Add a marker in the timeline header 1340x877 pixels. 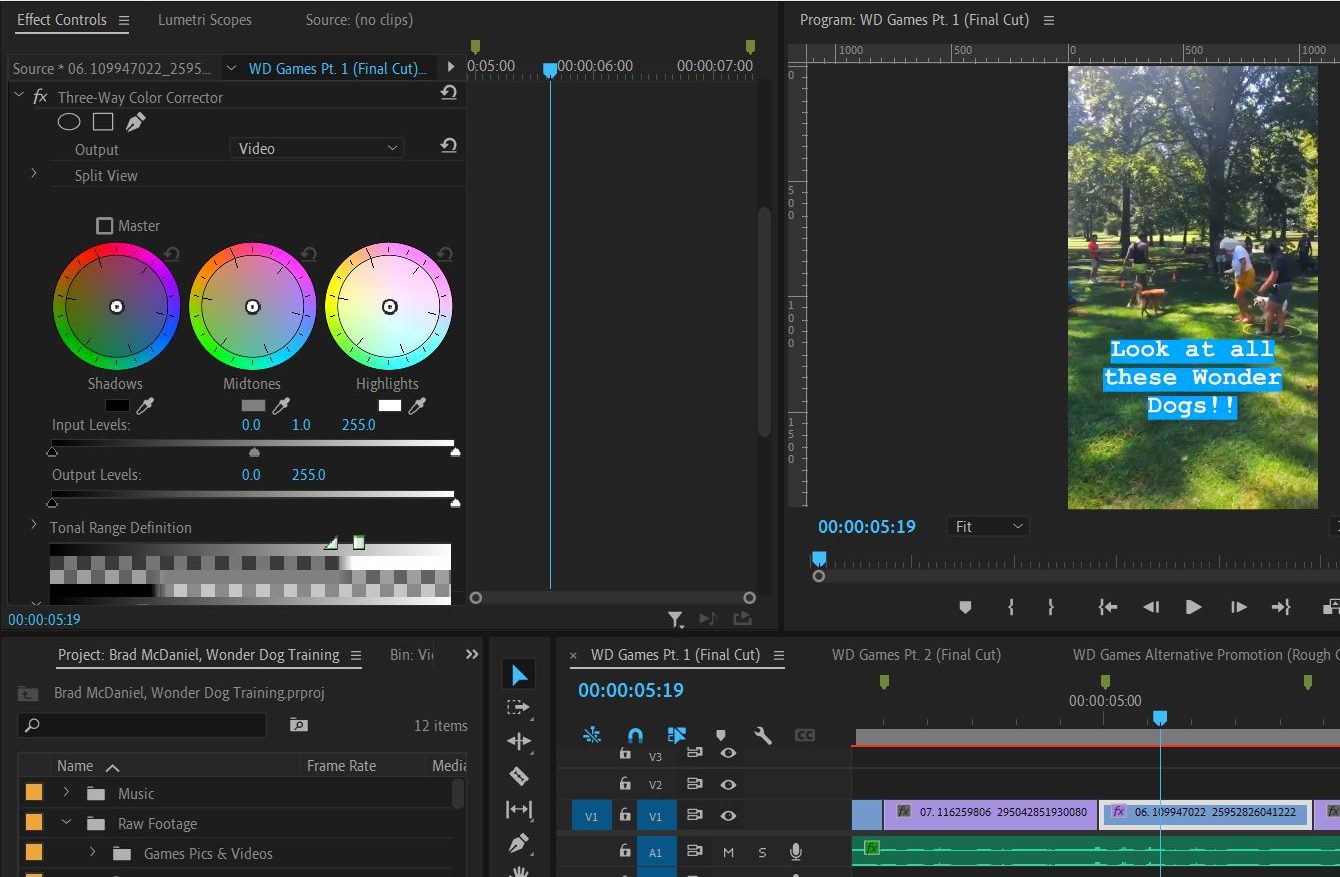pos(720,736)
